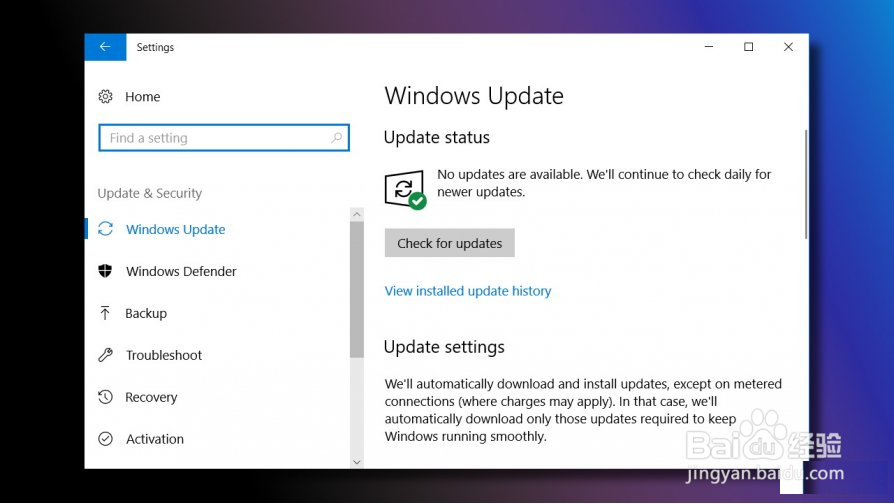
Task: Click the Update & Security category label
Action: (149, 193)
